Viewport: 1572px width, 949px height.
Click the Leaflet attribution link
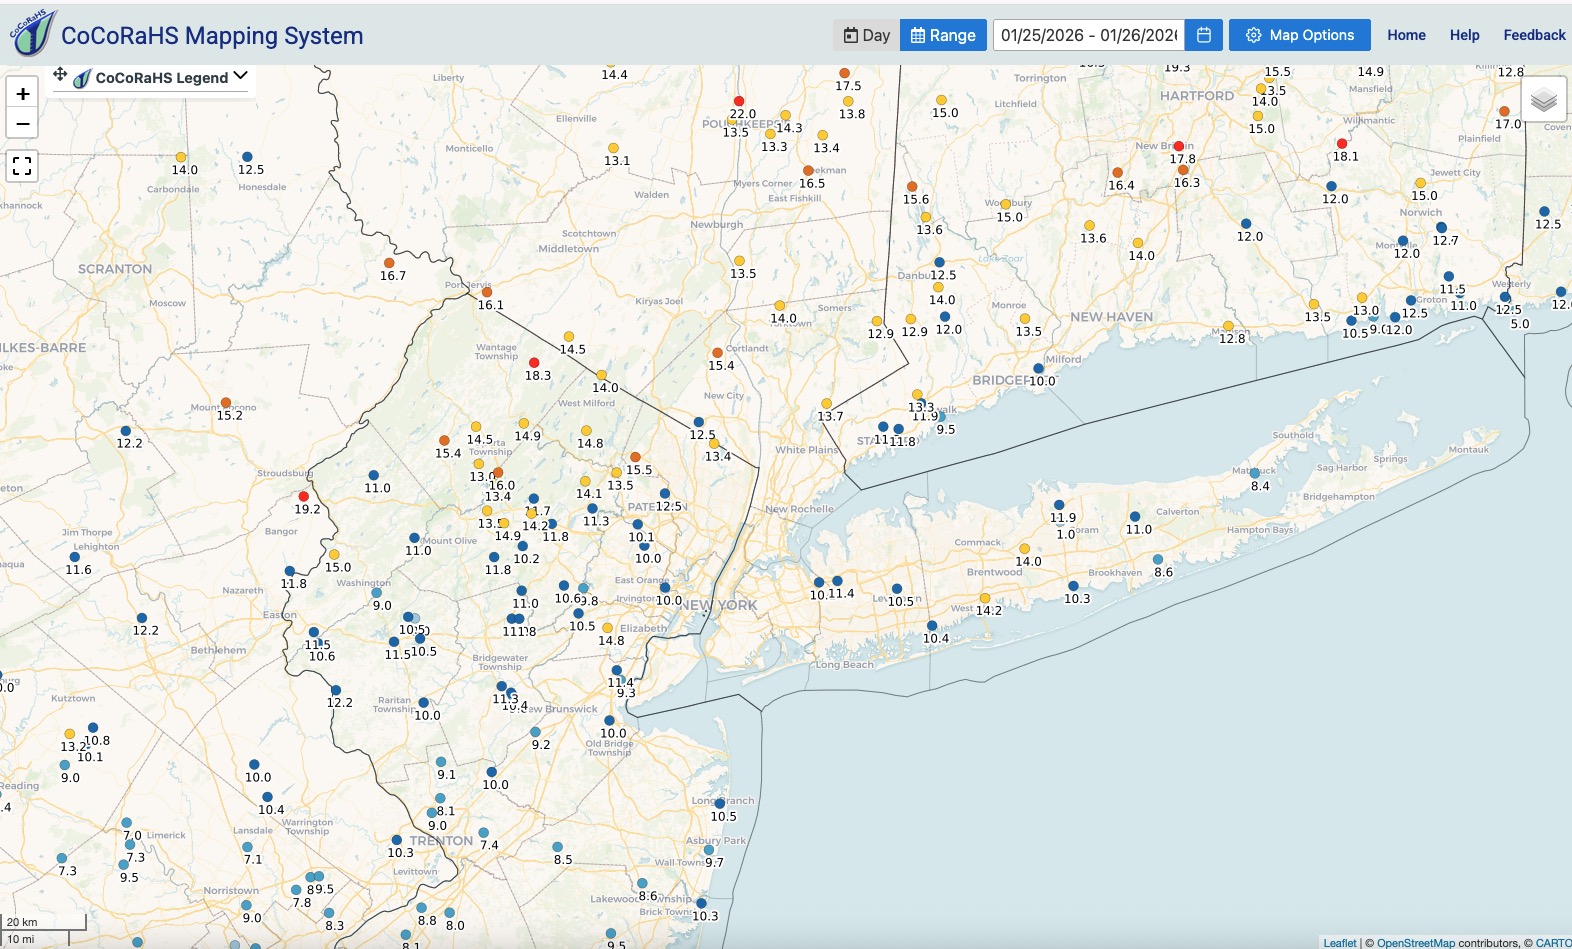(x=1339, y=942)
